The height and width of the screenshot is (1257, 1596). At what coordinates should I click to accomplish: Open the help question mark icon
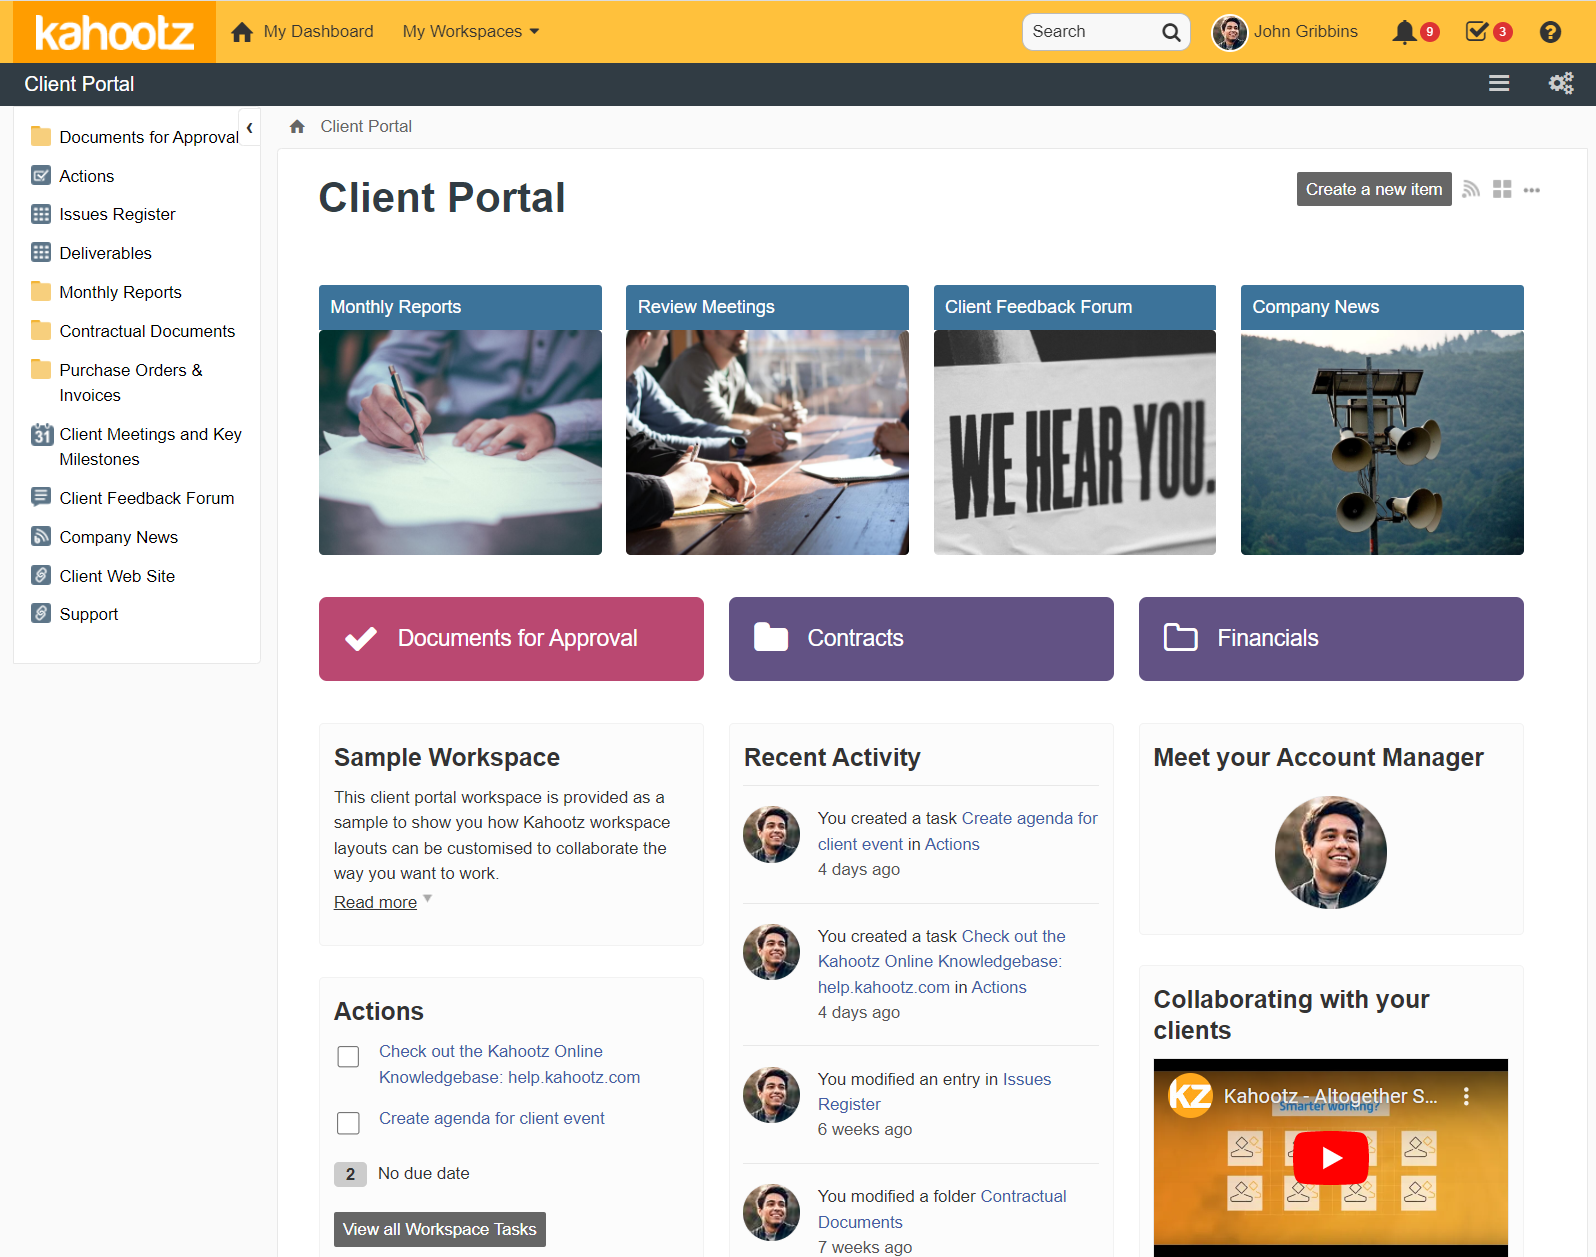tap(1550, 32)
